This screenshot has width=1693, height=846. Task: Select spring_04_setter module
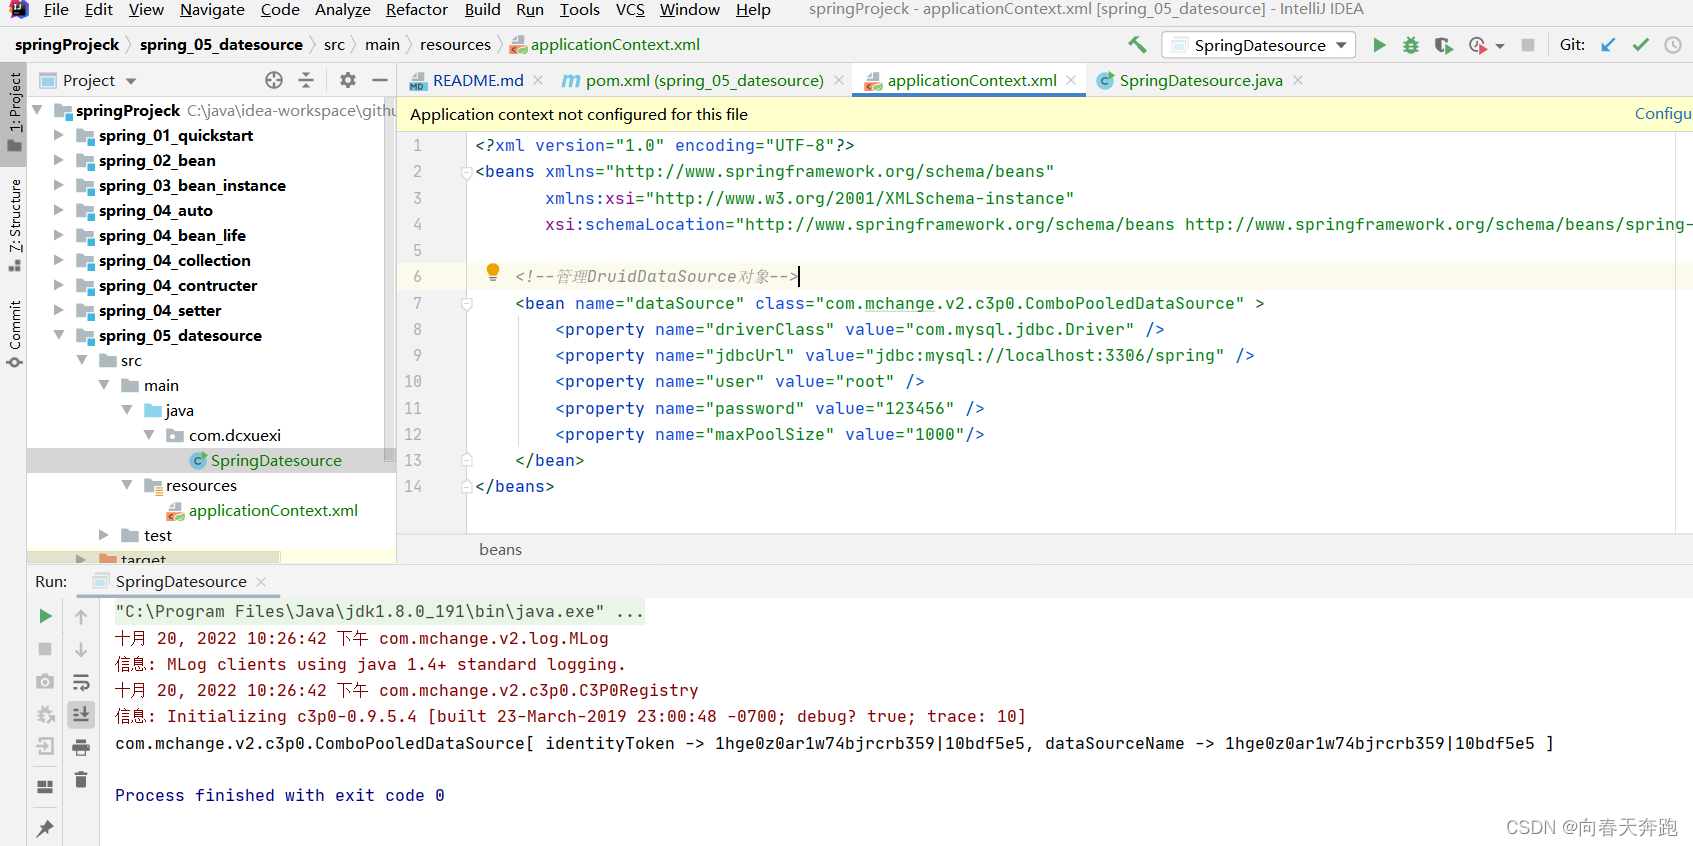point(160,310)
